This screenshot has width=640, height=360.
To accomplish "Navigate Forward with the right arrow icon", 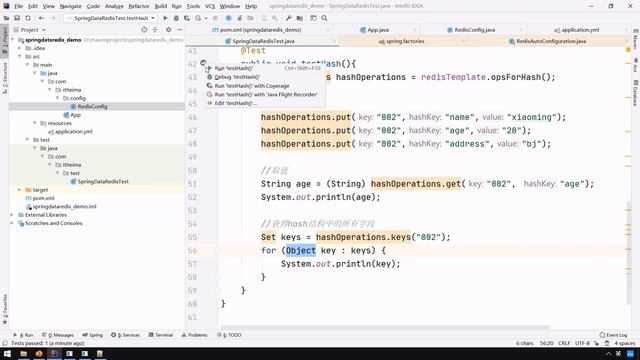I will pos(53,18).
